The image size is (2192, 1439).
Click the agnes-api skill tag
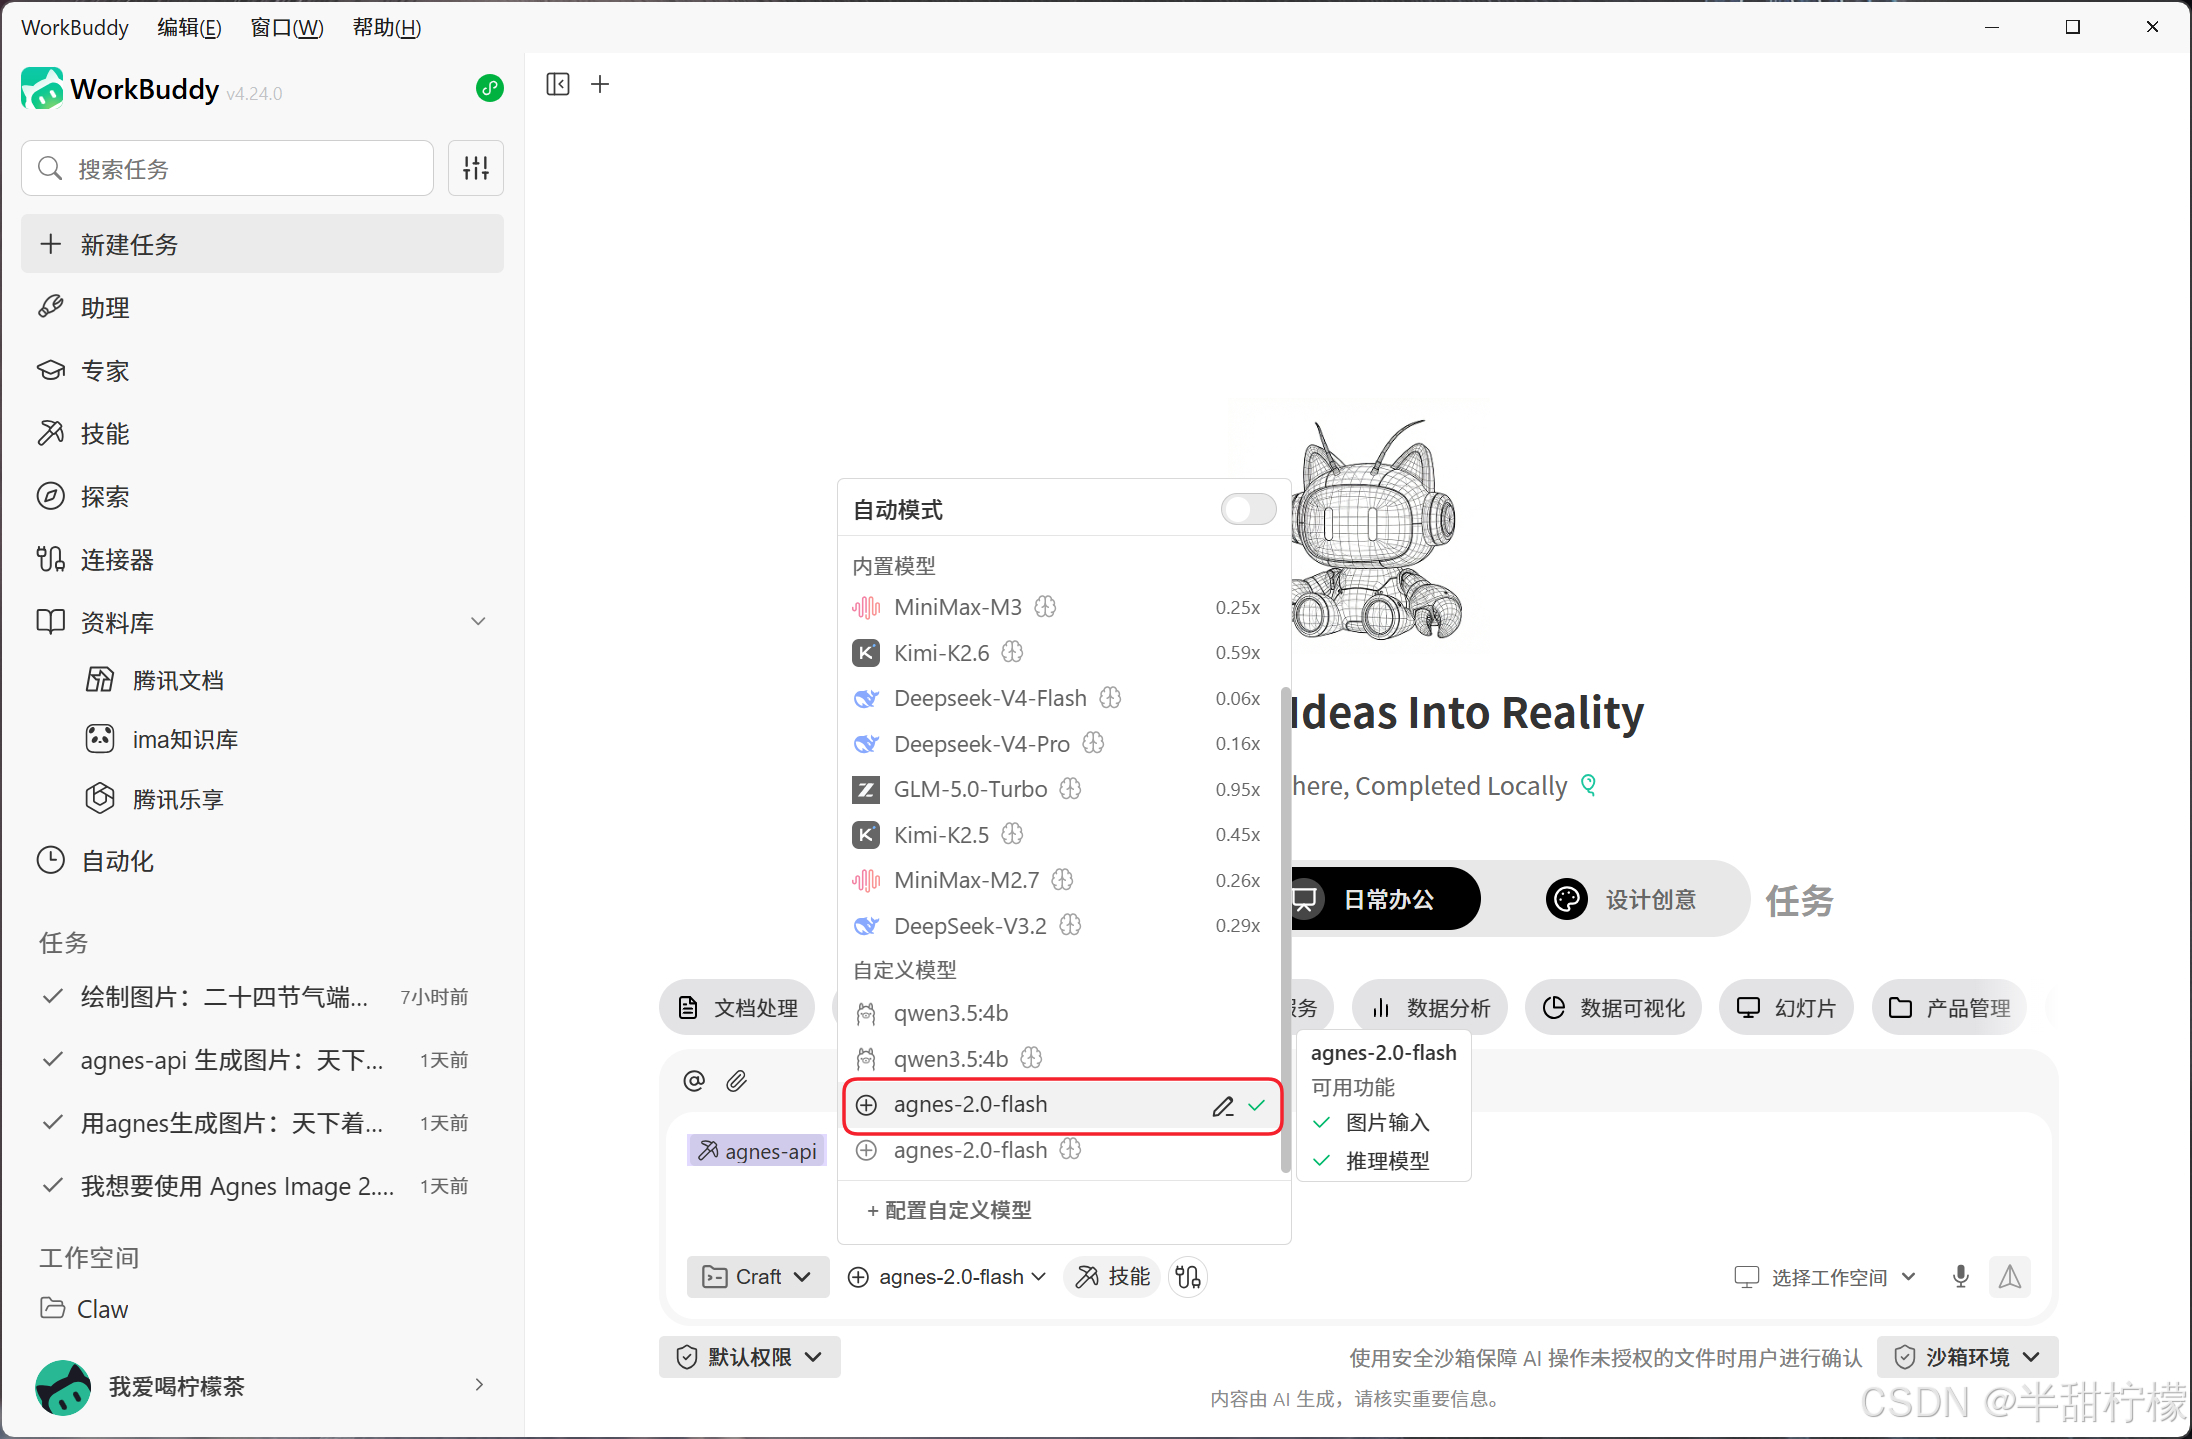click(x=757, y=1151)
